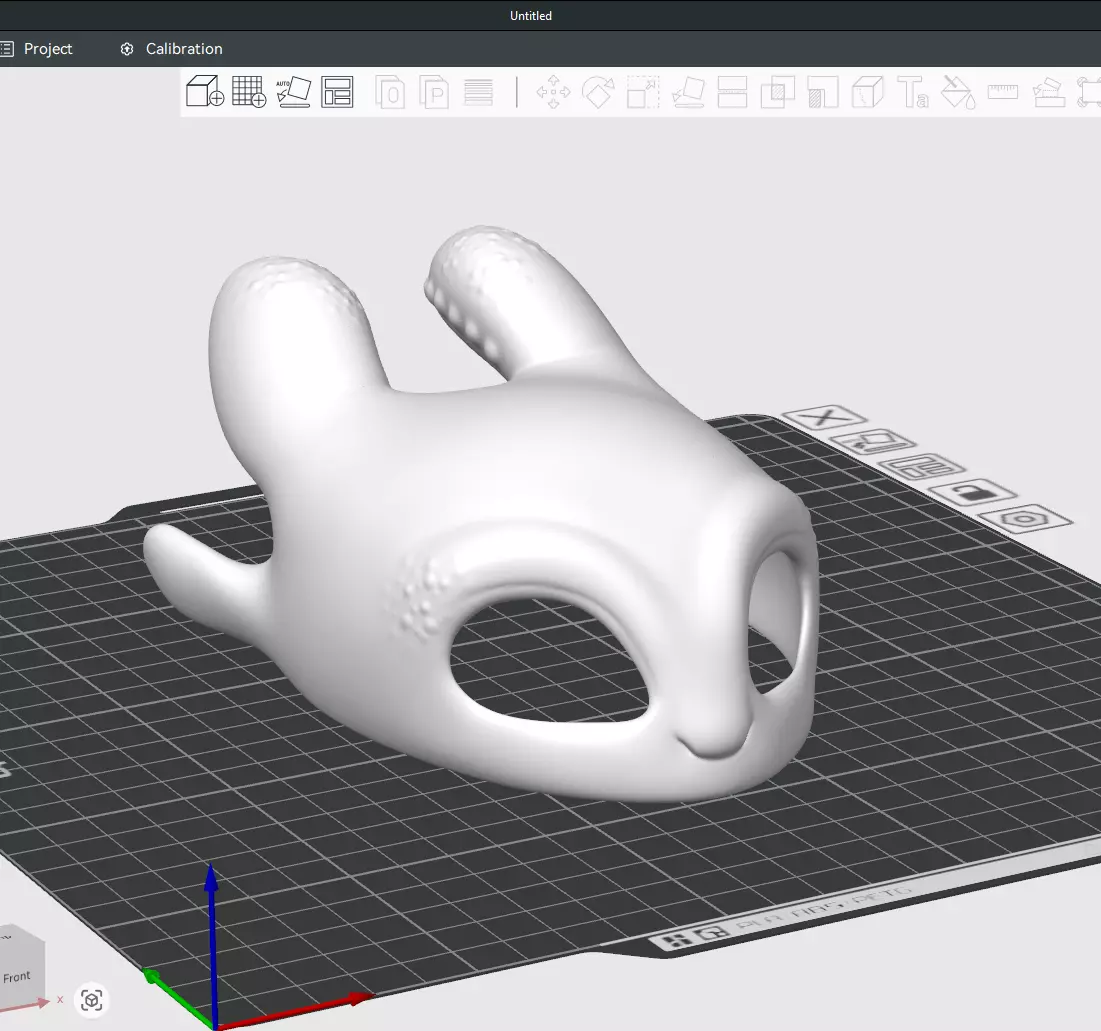
Task: Open the Calibration tab
Action: (x=184, y=48)
